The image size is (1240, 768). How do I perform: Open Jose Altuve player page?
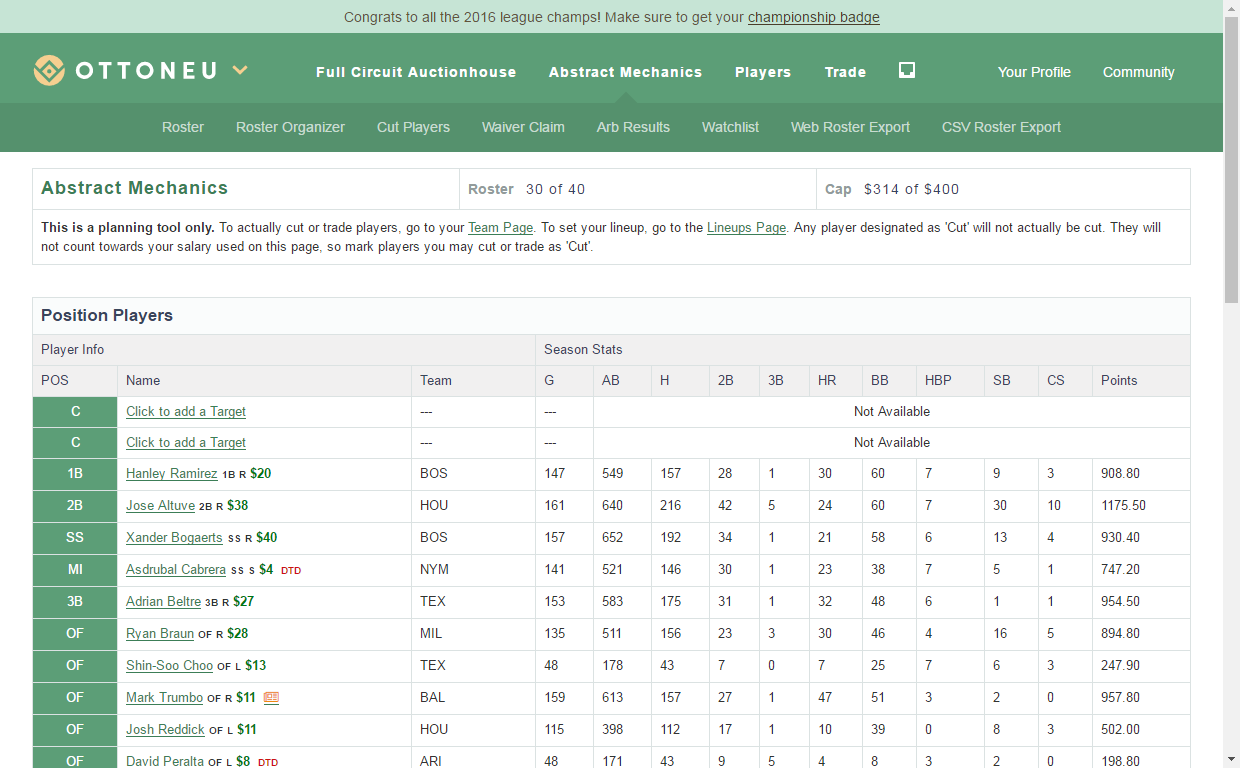[160, 506]
